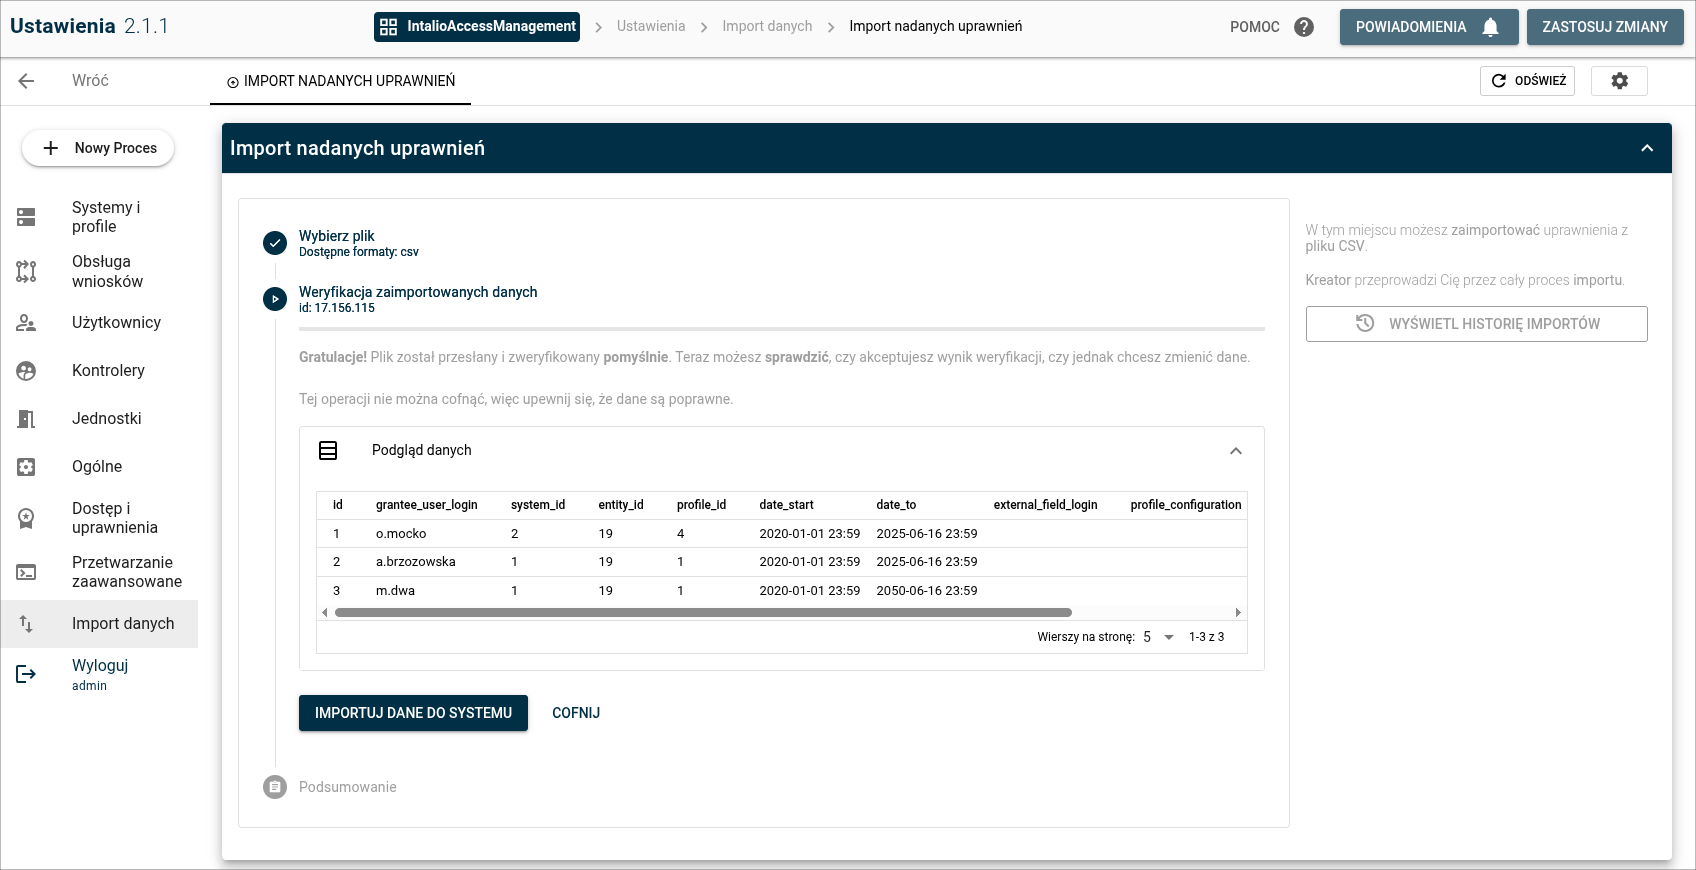1696x870 pixels.
Task: Open Użytkownicy section in sidebar
Action: tap(116, 323)
